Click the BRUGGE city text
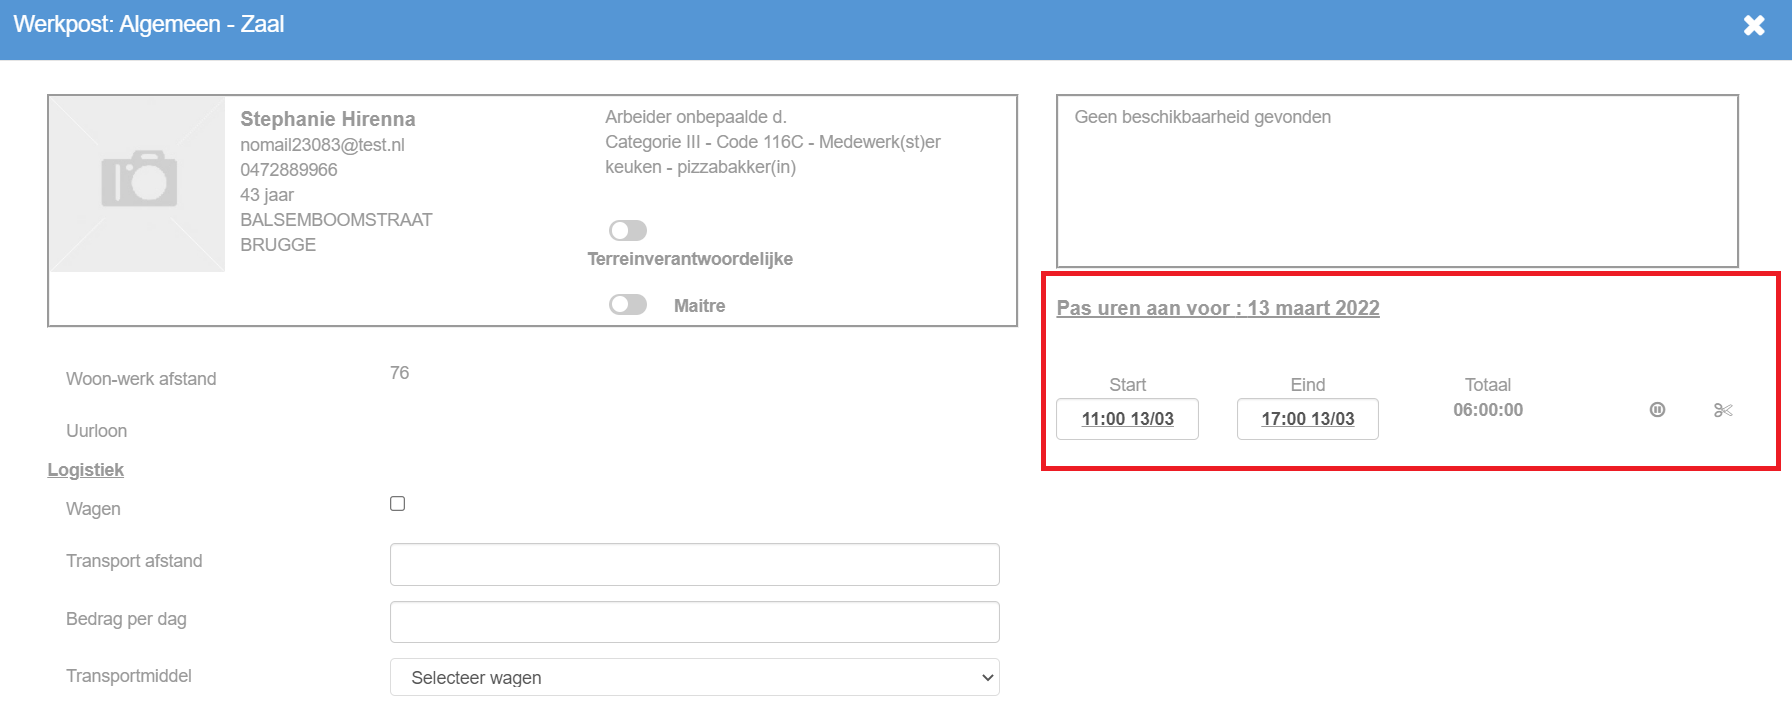 [x=278, y=245]
